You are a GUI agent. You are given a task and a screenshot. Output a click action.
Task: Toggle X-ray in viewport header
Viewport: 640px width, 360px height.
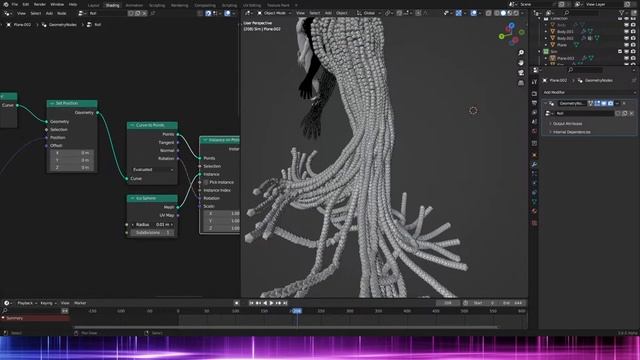pyautogui.click(x=489, y=13)
